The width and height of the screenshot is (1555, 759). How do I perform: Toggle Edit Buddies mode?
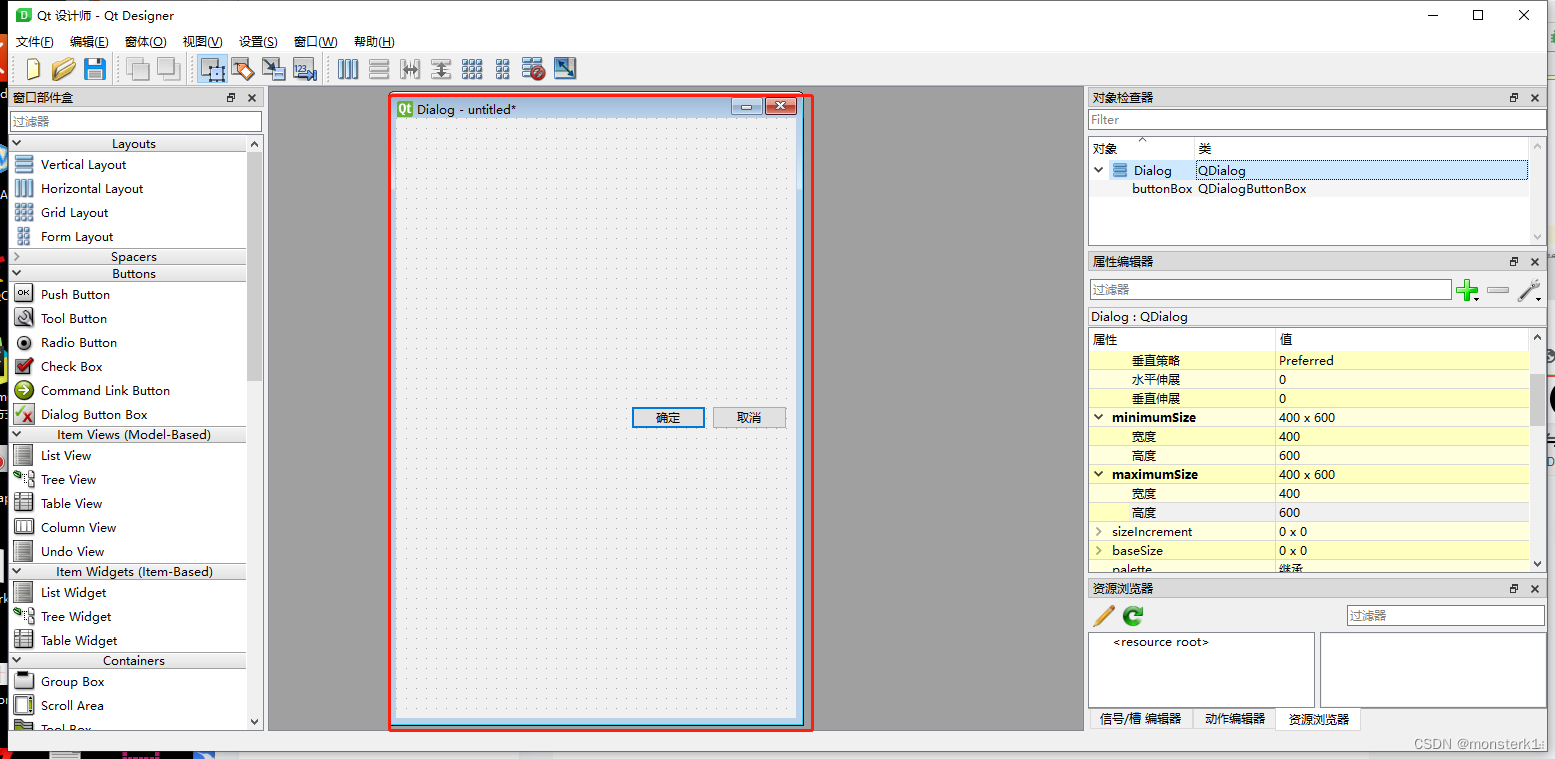pos(273,69)
